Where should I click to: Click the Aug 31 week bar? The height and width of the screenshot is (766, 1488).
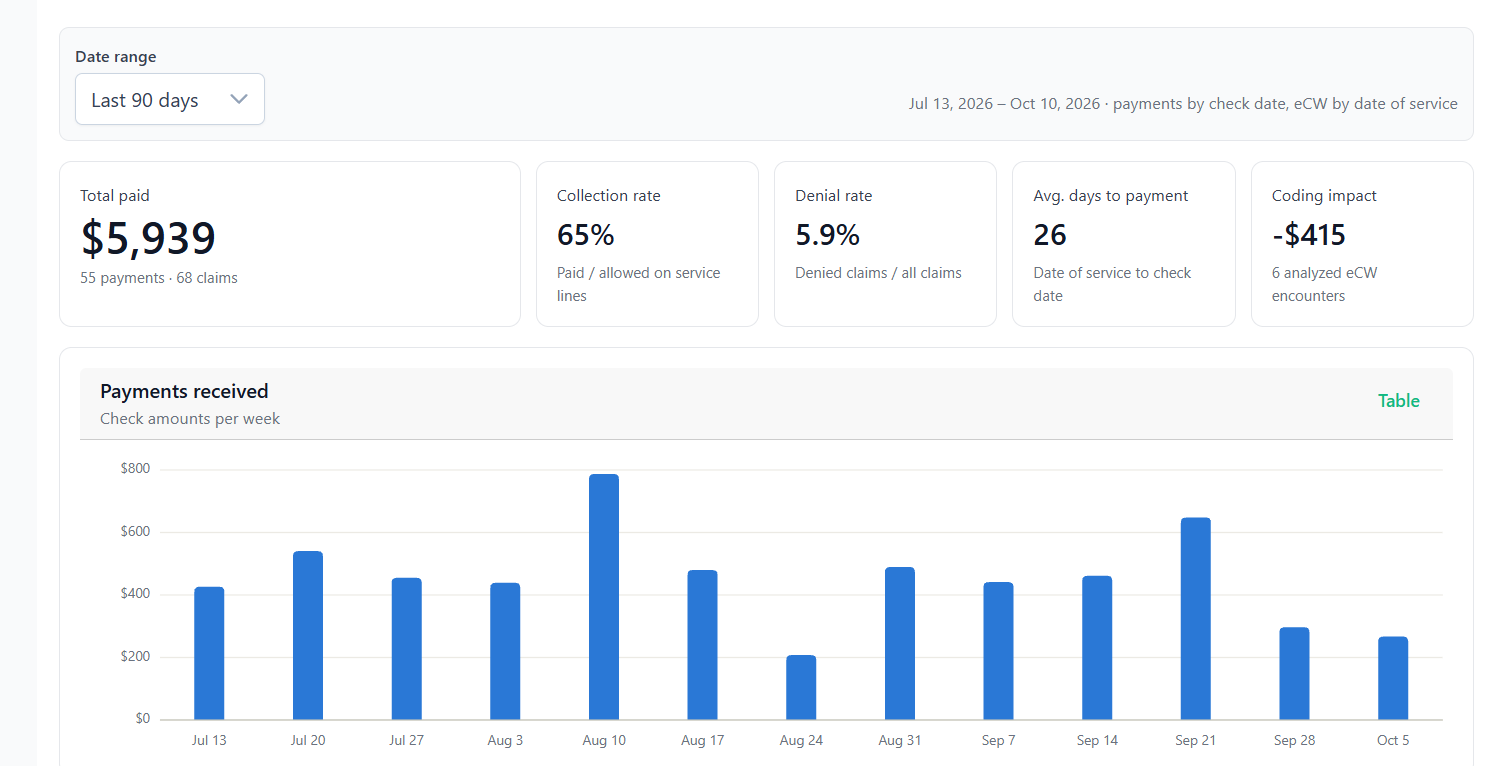tap(900, 643)
